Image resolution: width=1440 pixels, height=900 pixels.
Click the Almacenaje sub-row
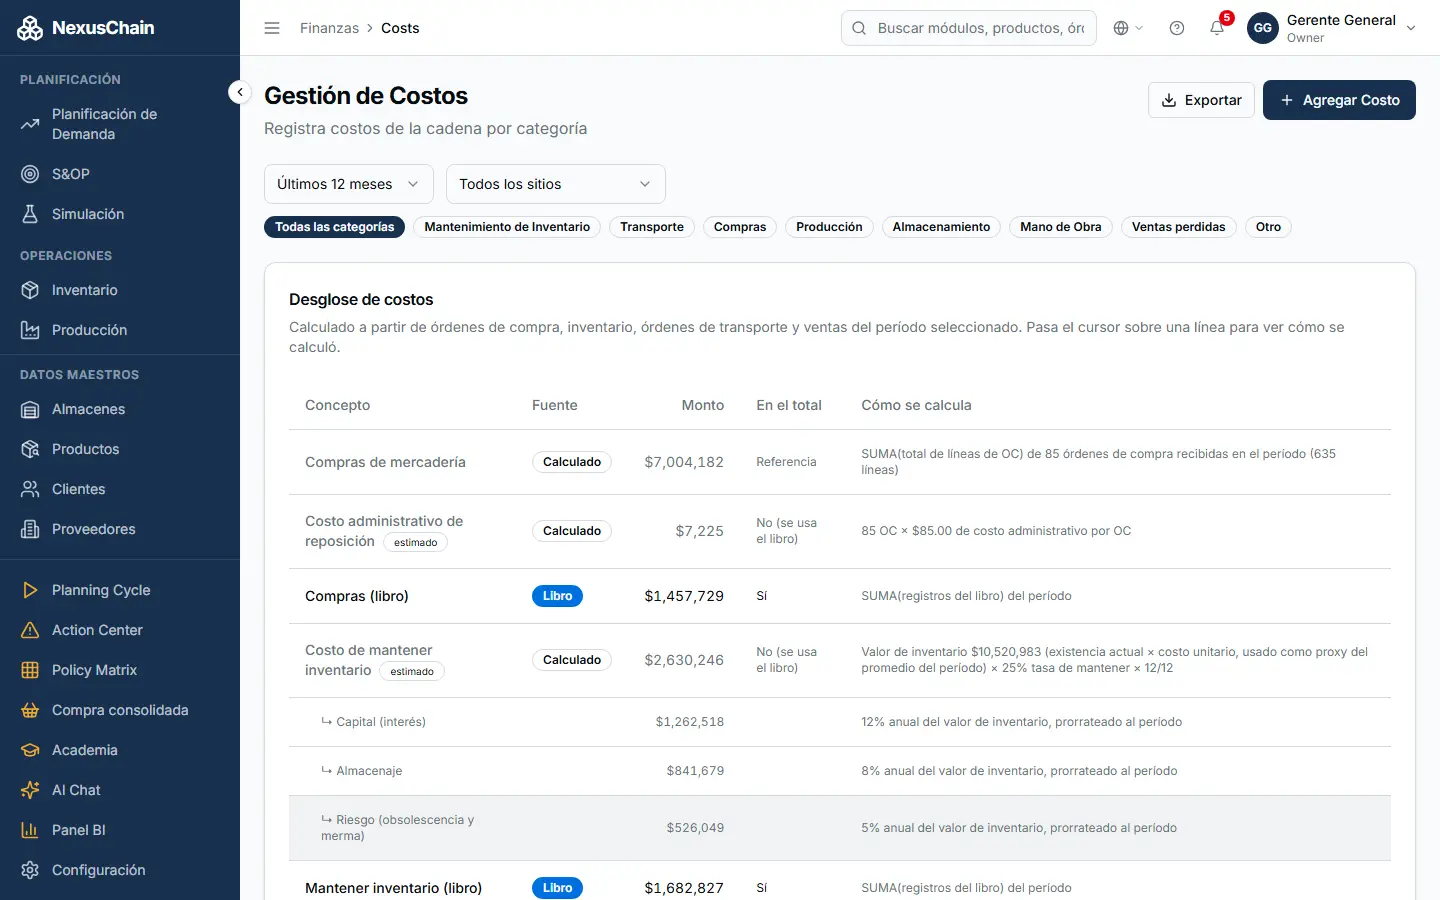[840, 771]
